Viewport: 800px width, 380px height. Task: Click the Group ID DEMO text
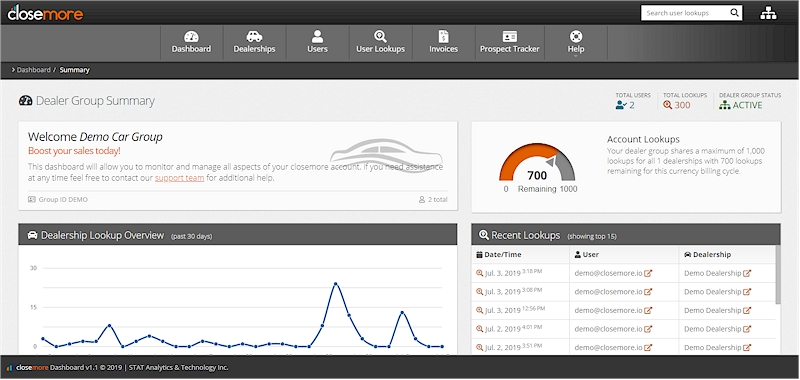pyautogui.click(x=63, y=199)
